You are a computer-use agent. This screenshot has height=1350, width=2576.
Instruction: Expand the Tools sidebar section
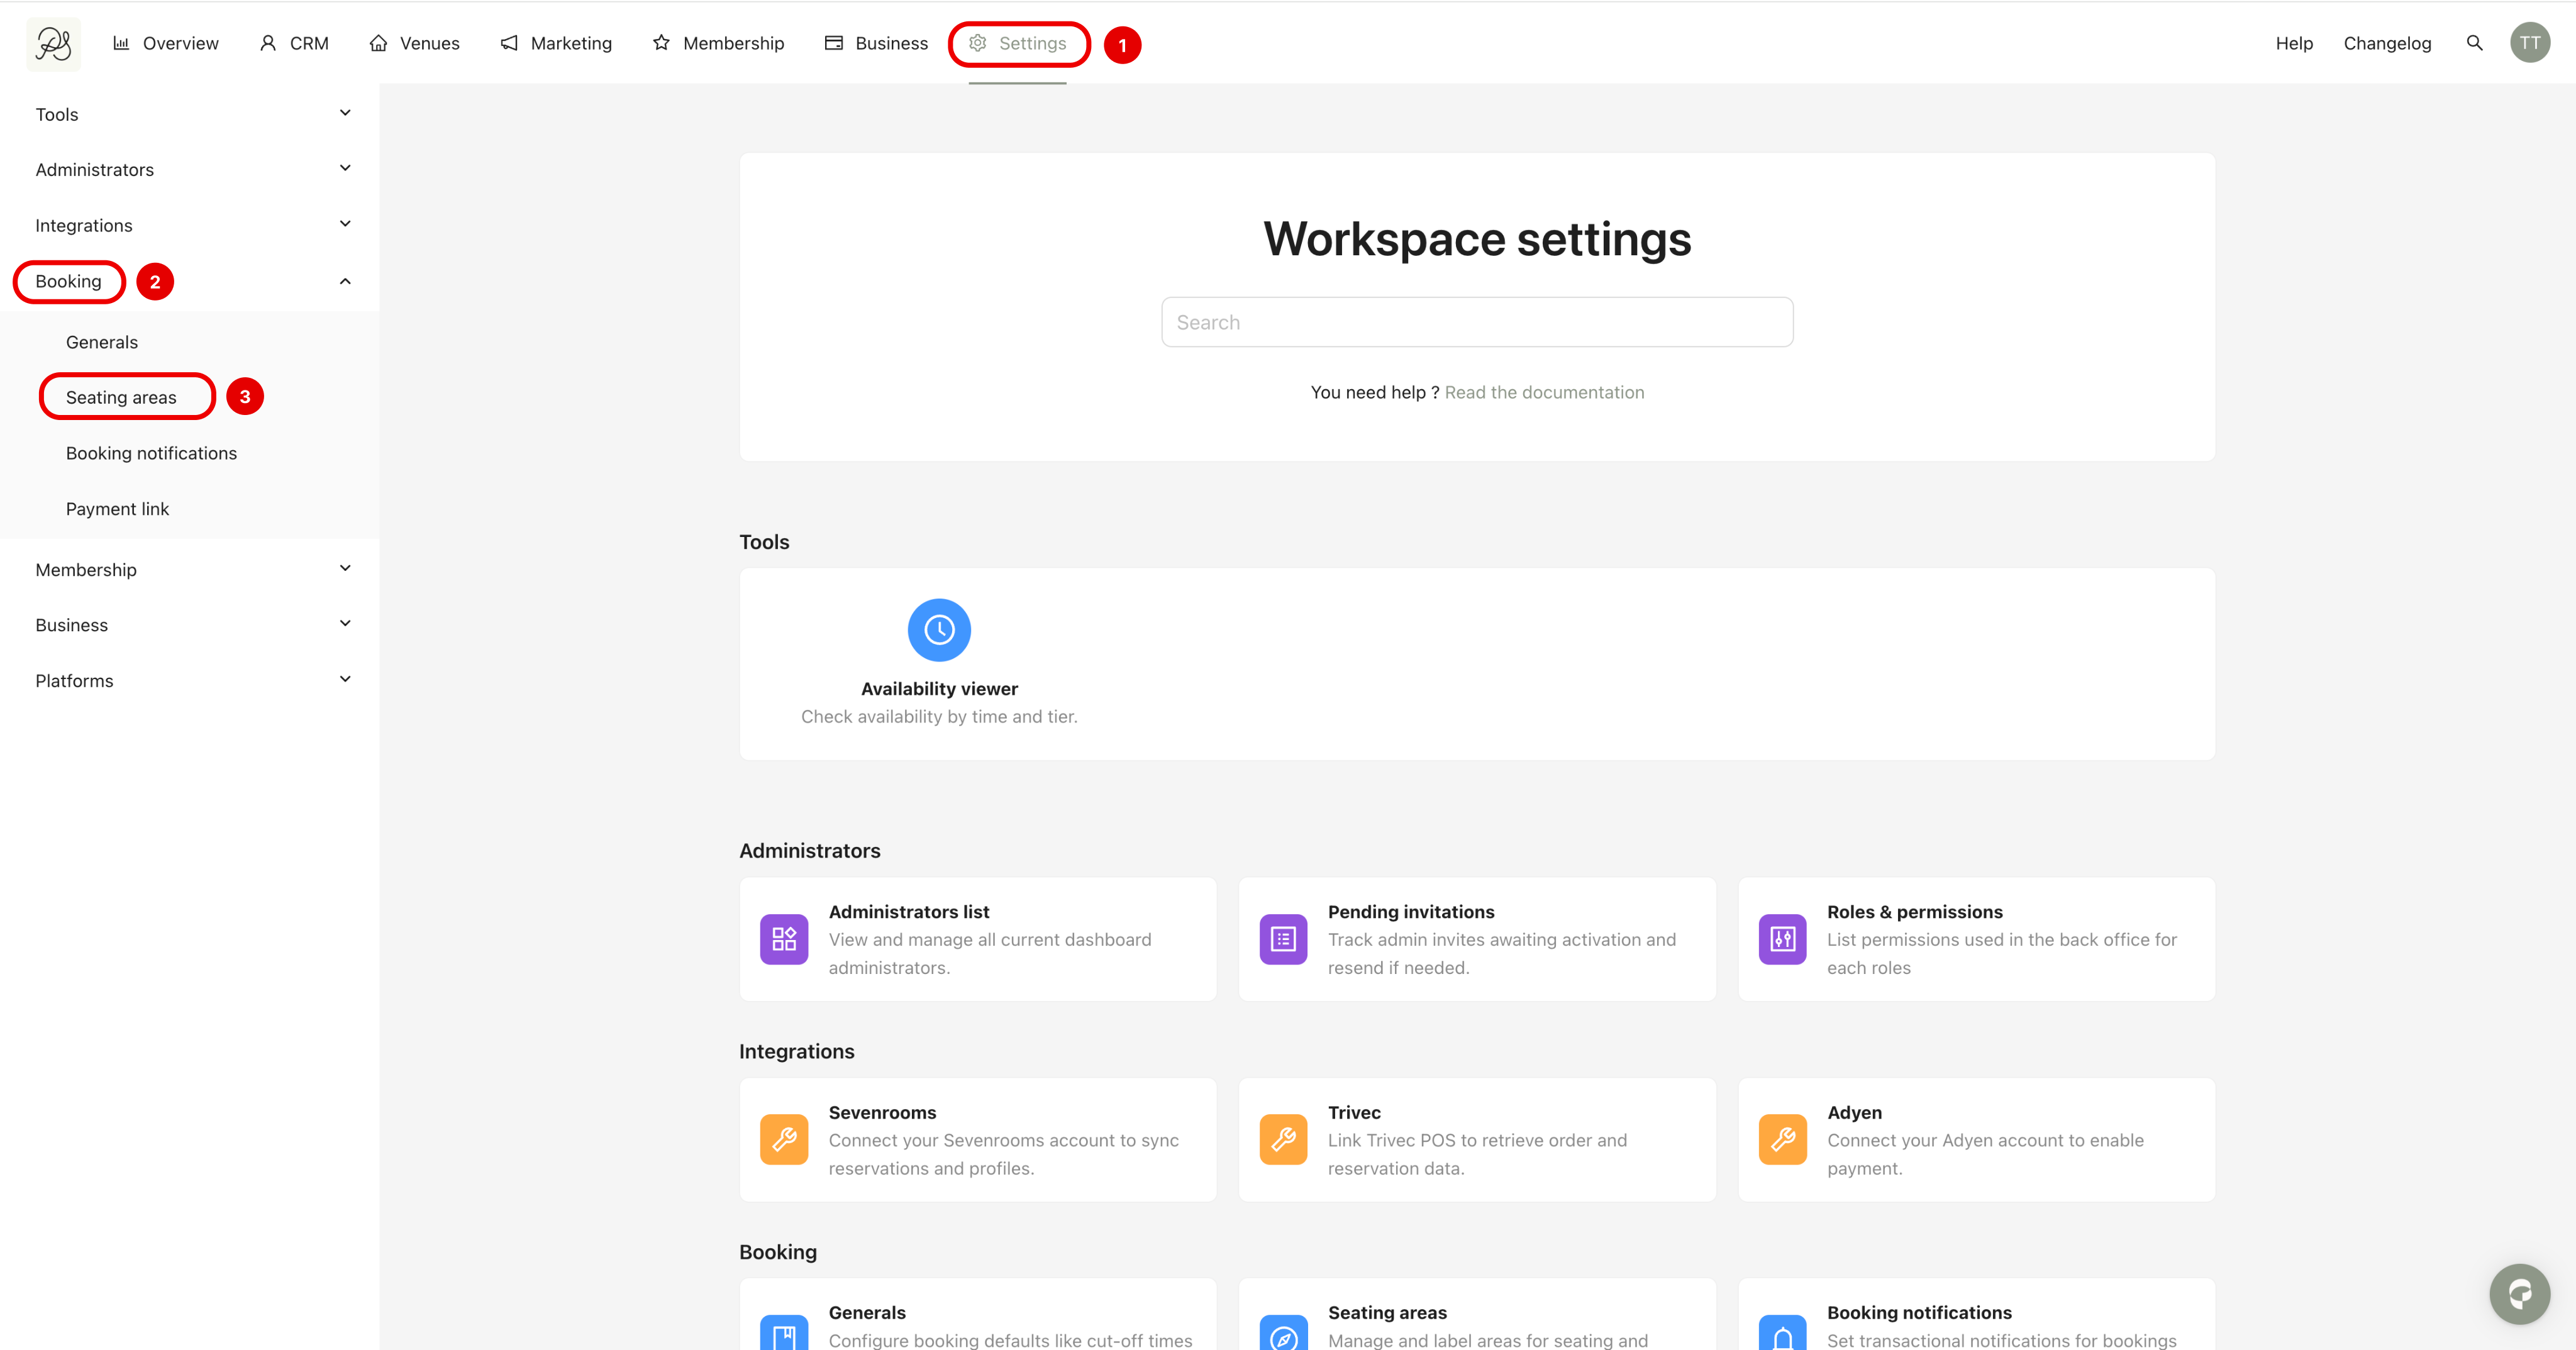point(345,114)
